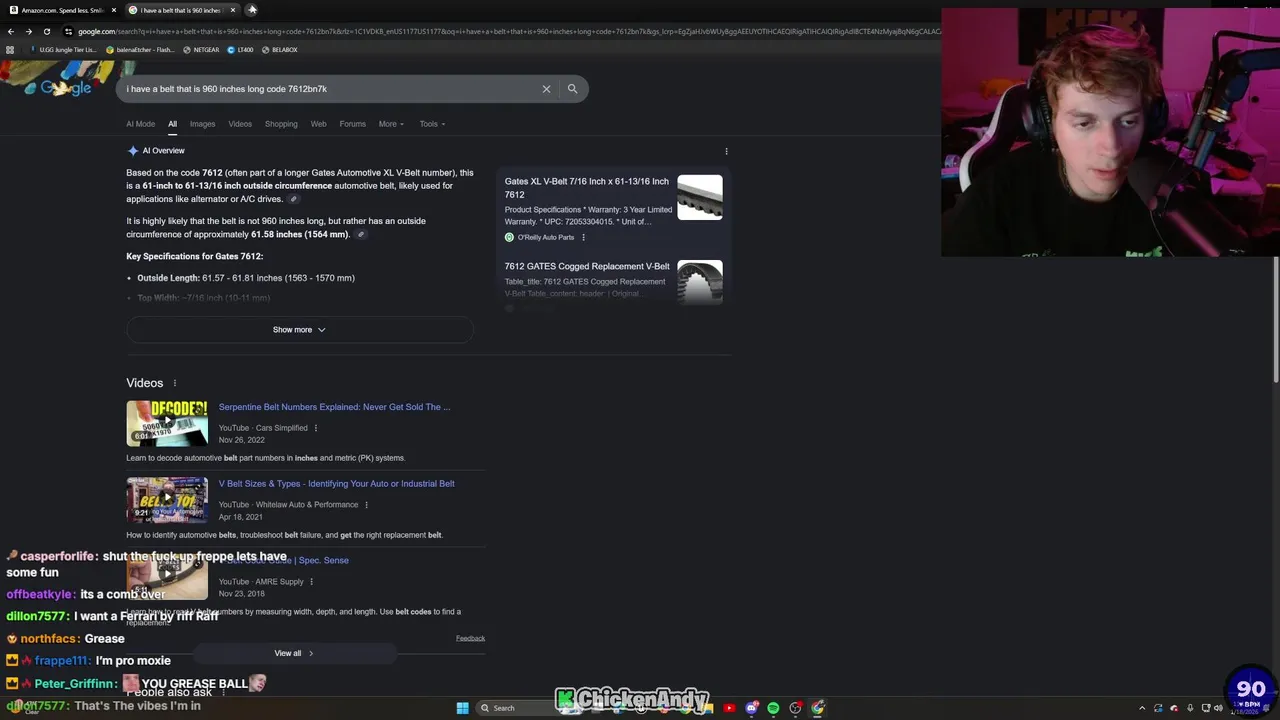Click the AI Overview sparkle icon

[x=132, y=151]
